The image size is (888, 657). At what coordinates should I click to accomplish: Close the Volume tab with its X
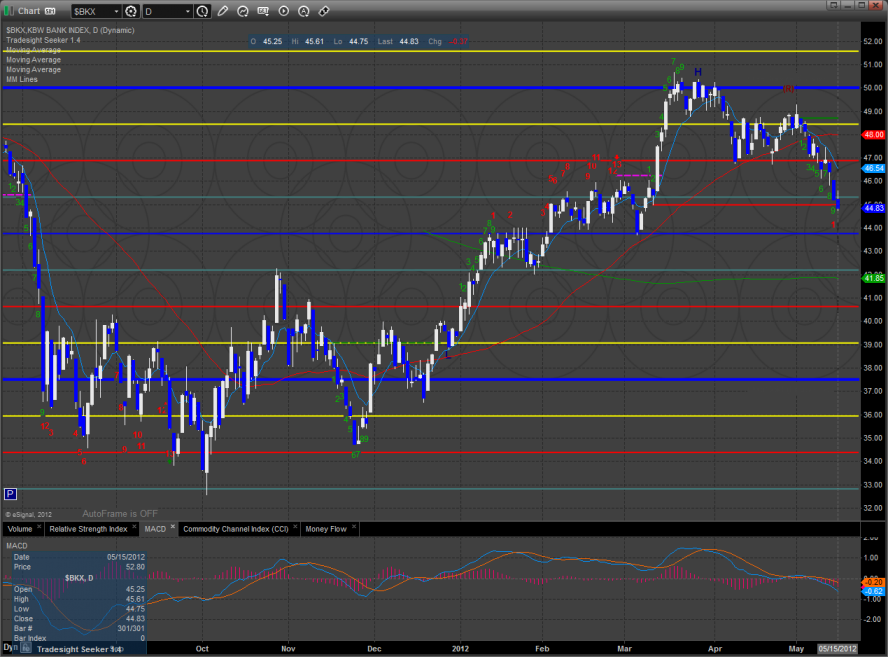[x=40, y=527]
